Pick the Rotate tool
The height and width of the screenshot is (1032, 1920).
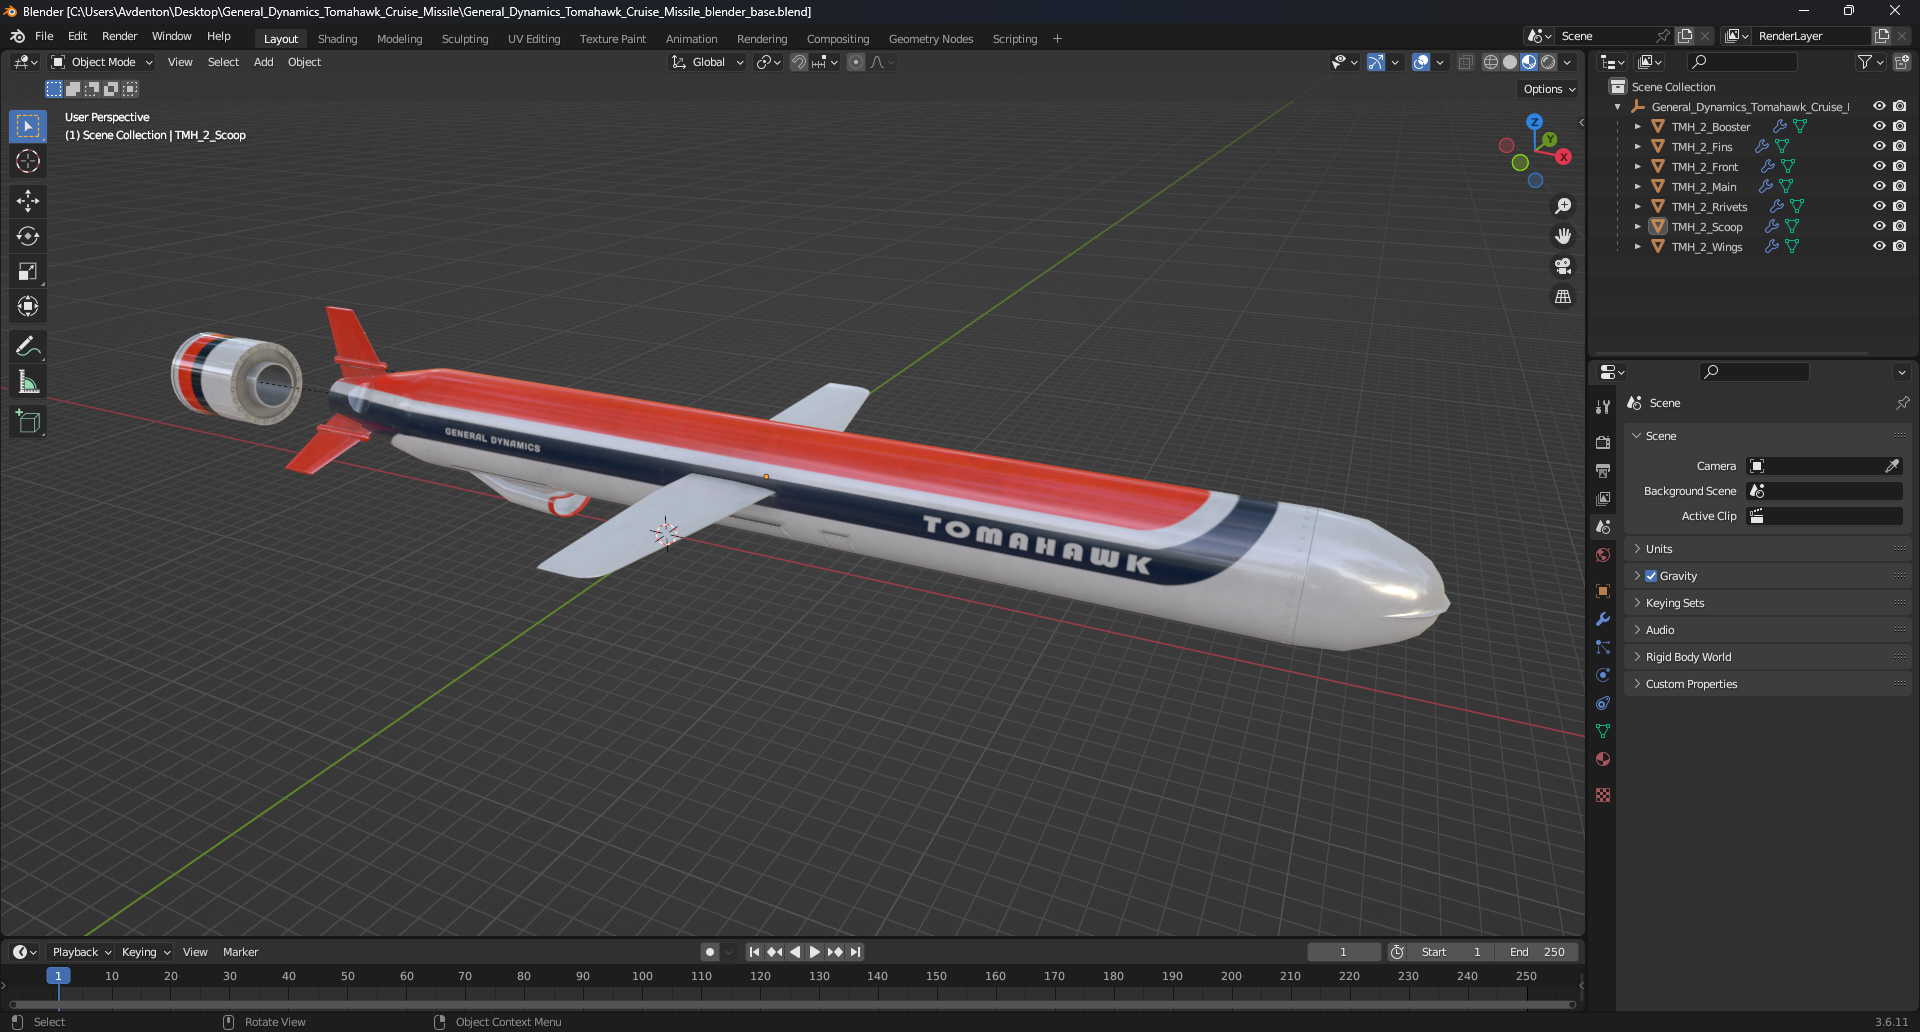click(x=28, y=236)
